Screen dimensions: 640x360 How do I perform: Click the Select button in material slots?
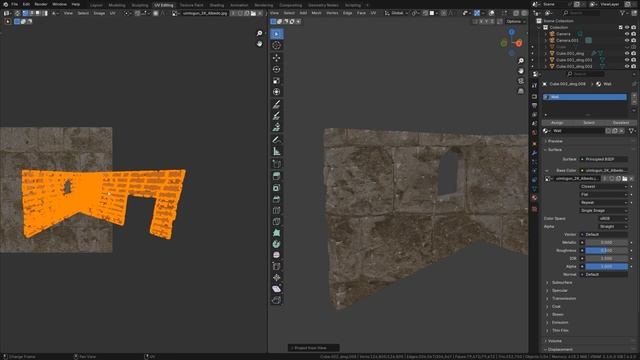(589, 123)
